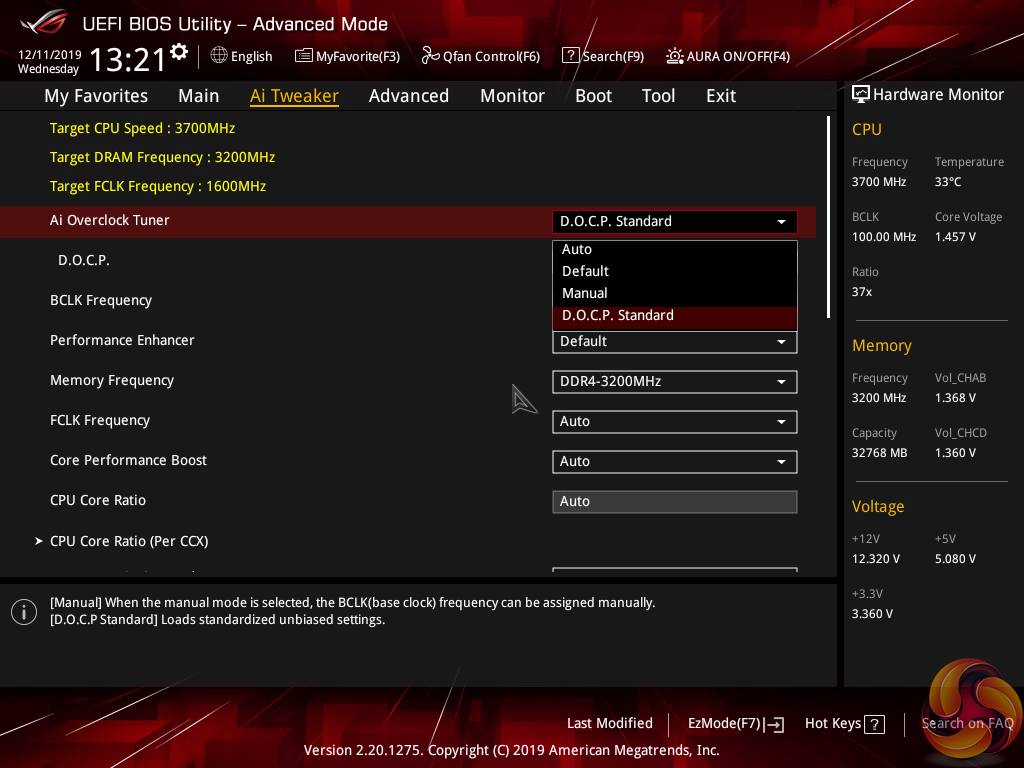This screenshot has width=1024, height=768.
Task: Select the Ai Tweaker tab
Action: [295, 96]
